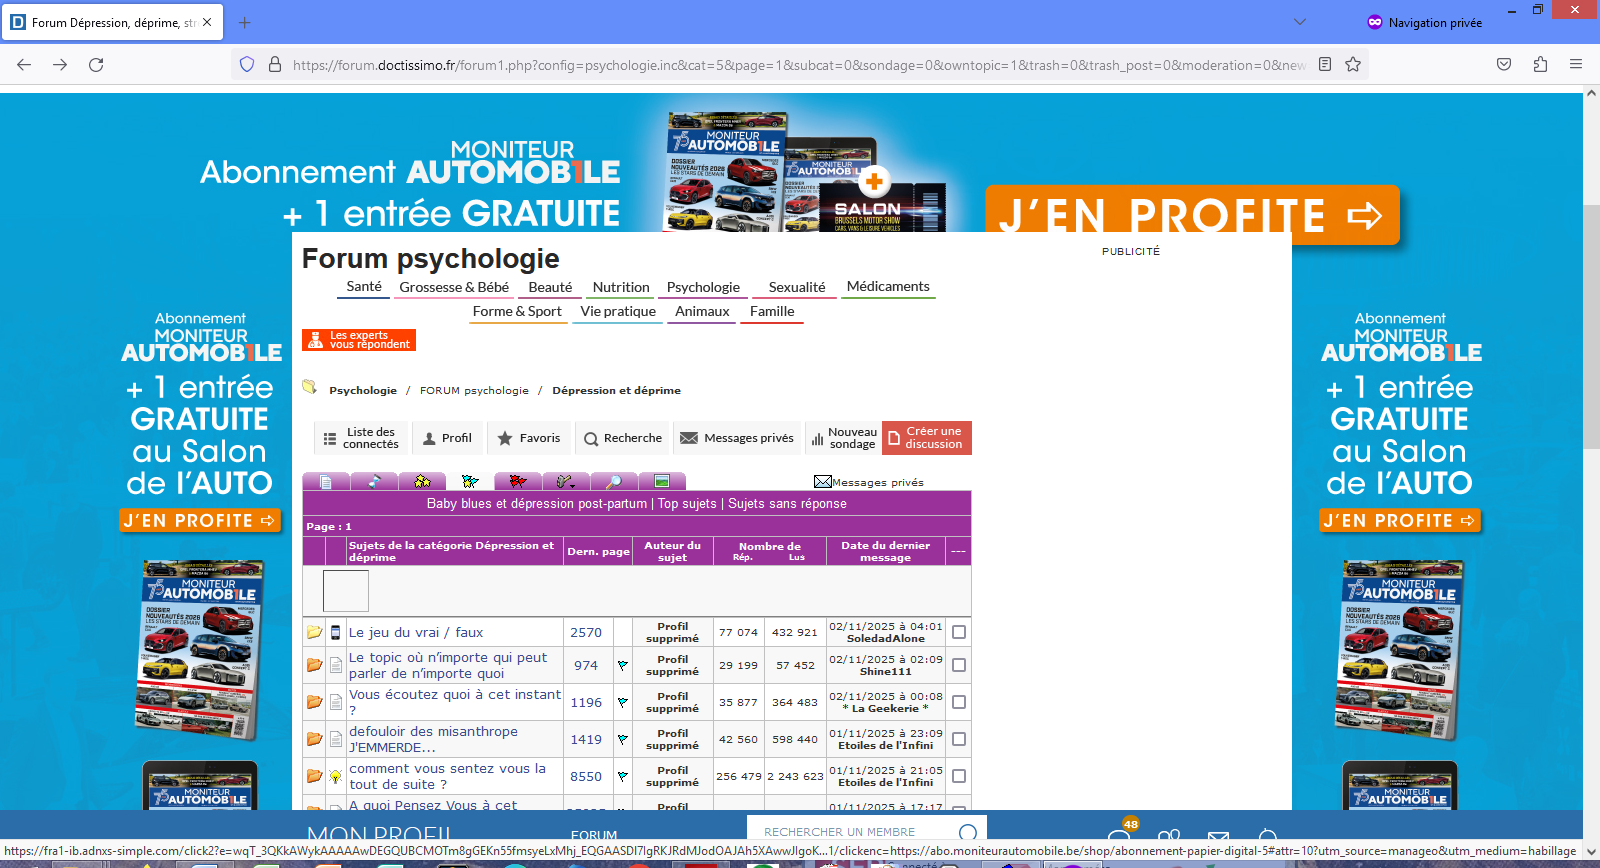Viewport: 1600px width, 868px height.
Task: Open the yellow folder icon for Le jeu du vrai / faux
Action: [x=314, y=632]
